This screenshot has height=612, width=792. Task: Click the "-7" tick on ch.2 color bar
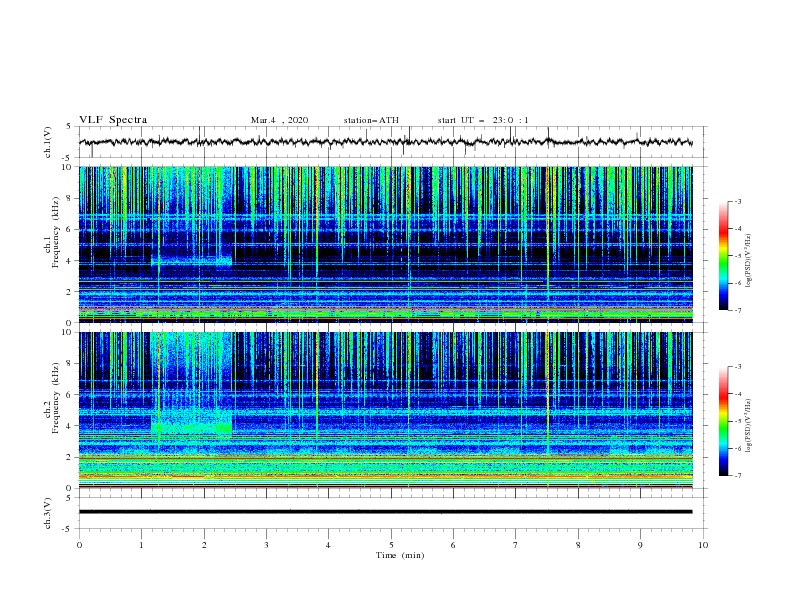[x=737, y=476]
